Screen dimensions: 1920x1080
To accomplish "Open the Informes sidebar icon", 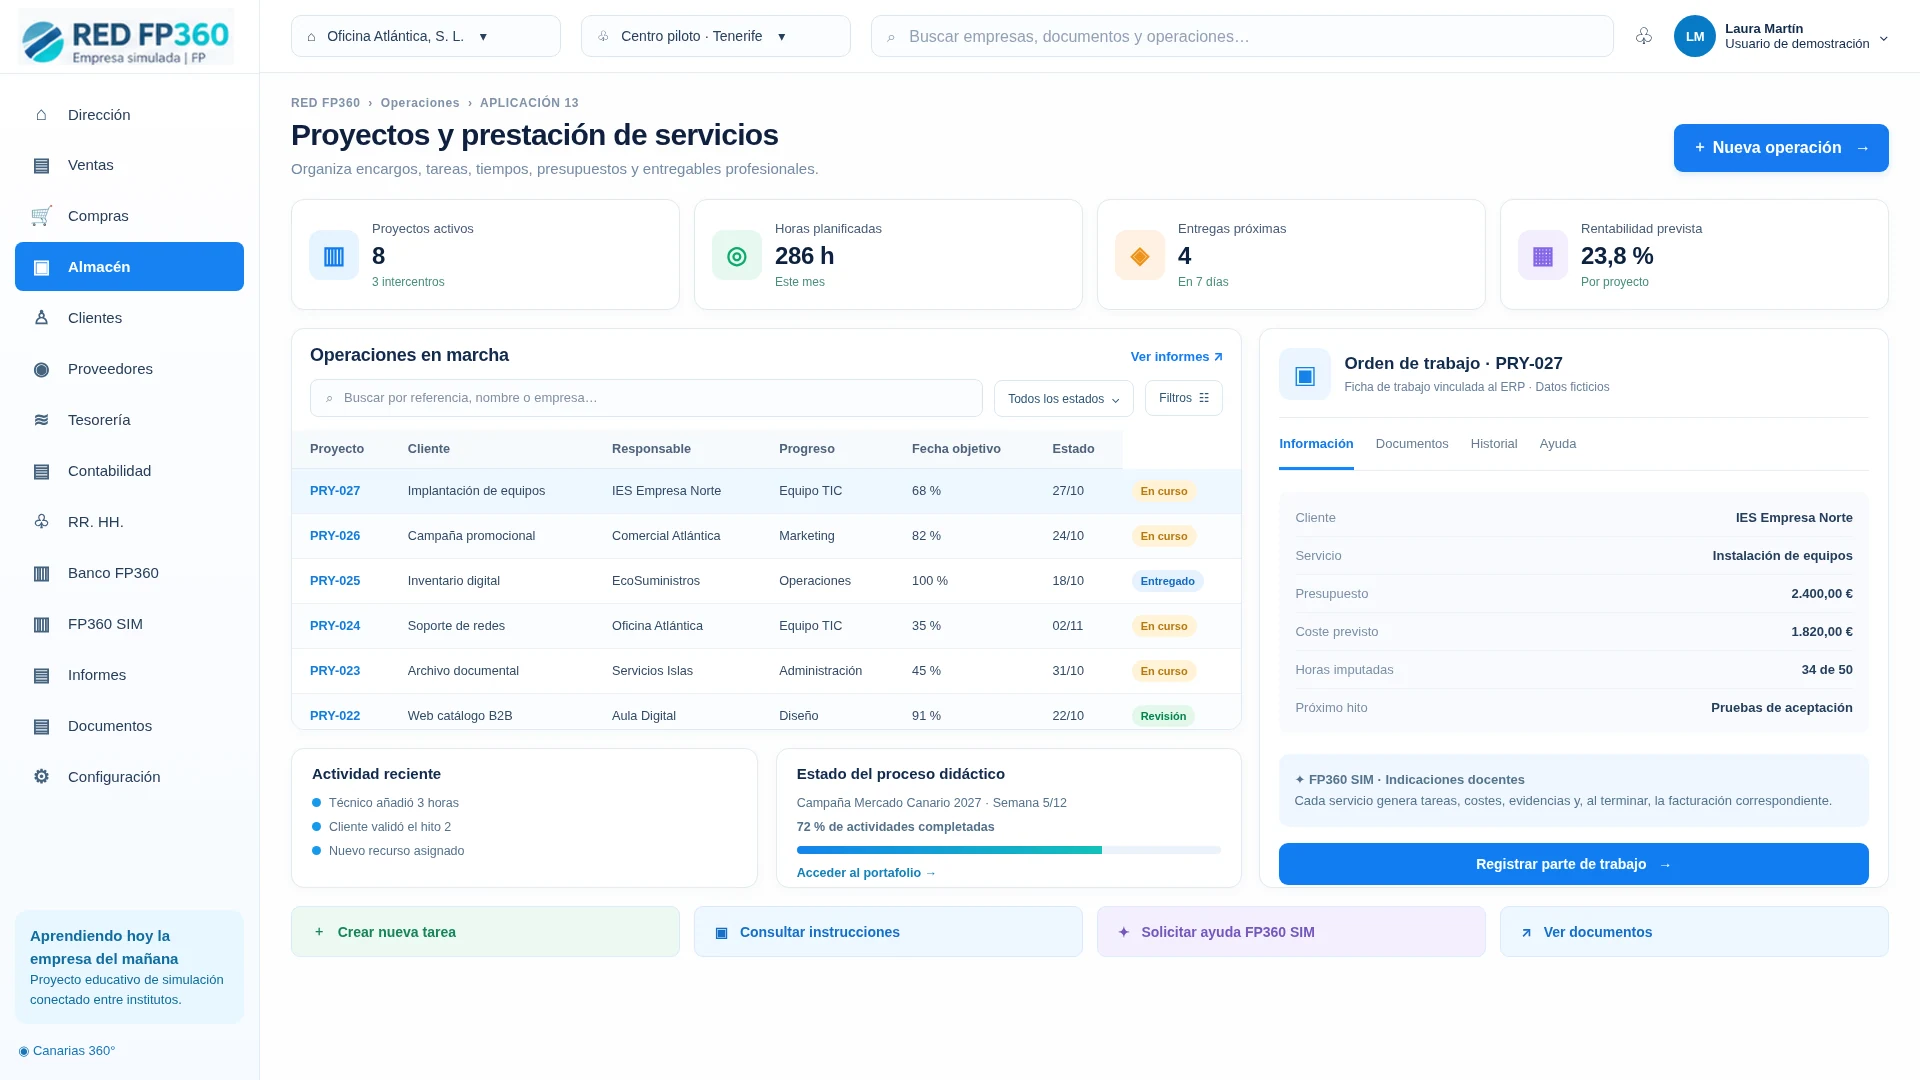I will [41, 675].
